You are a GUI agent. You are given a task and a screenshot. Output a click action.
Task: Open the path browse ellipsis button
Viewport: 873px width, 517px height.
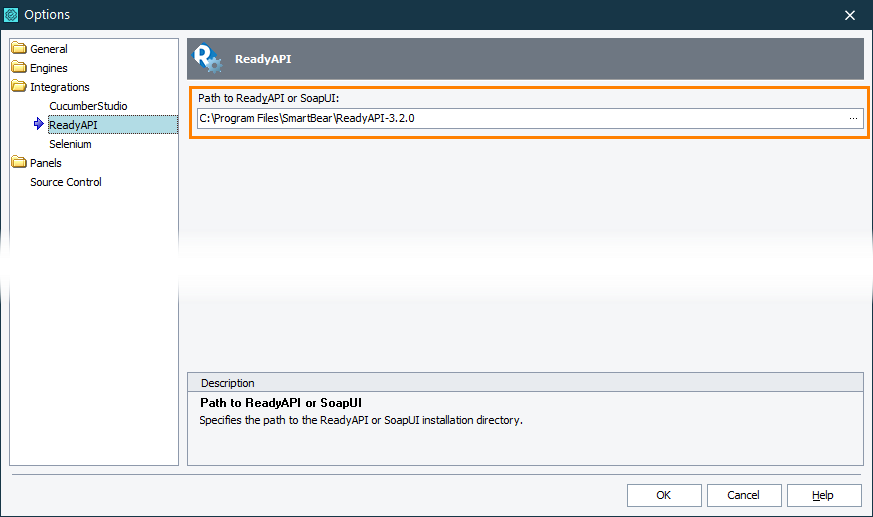click(853, 118)
